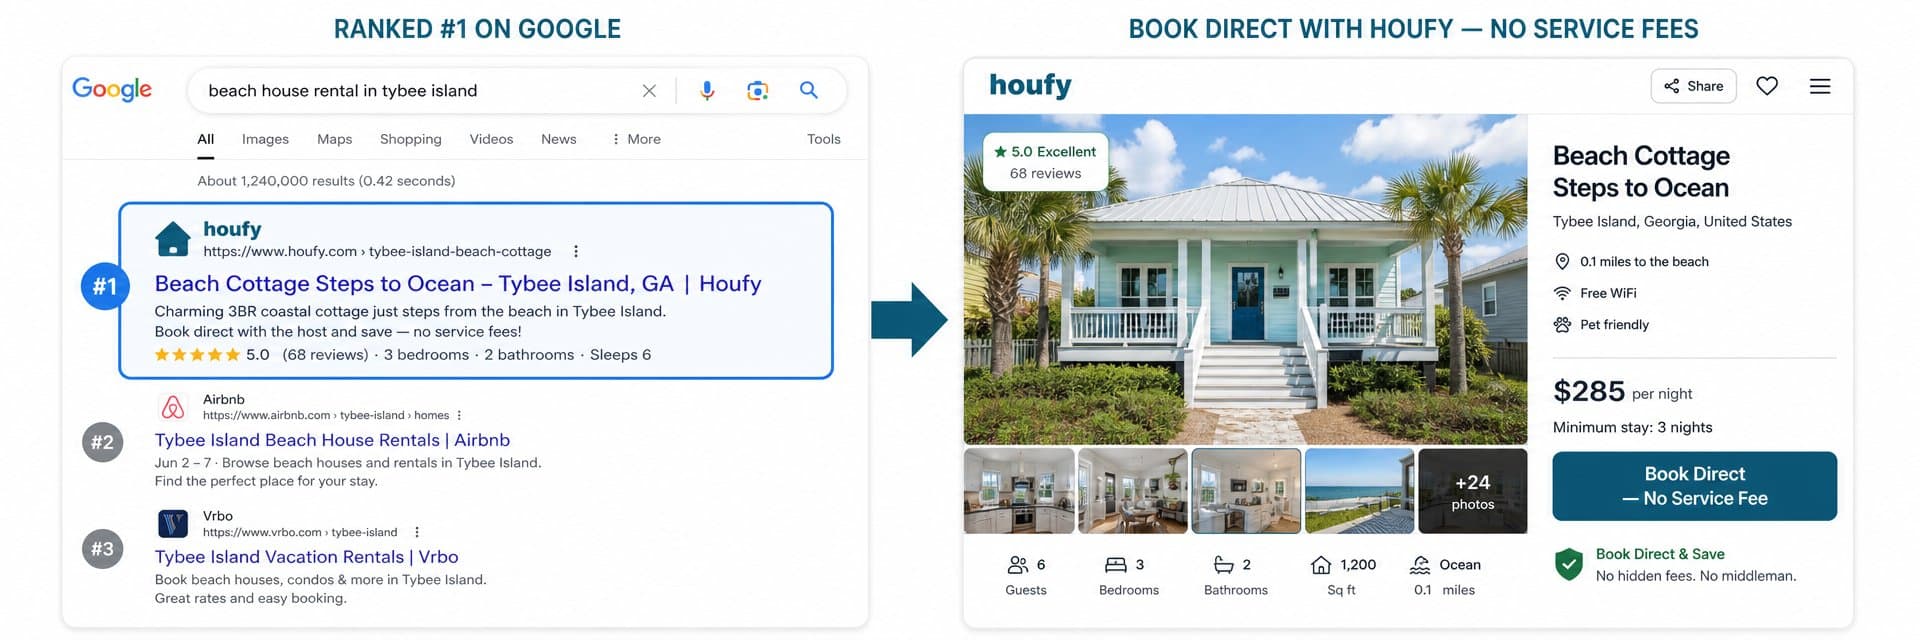1920x640 pixels.
Task: Click the vrbo.com tybee-island URL
Action: pyautogui.click(x=300, y=532)
